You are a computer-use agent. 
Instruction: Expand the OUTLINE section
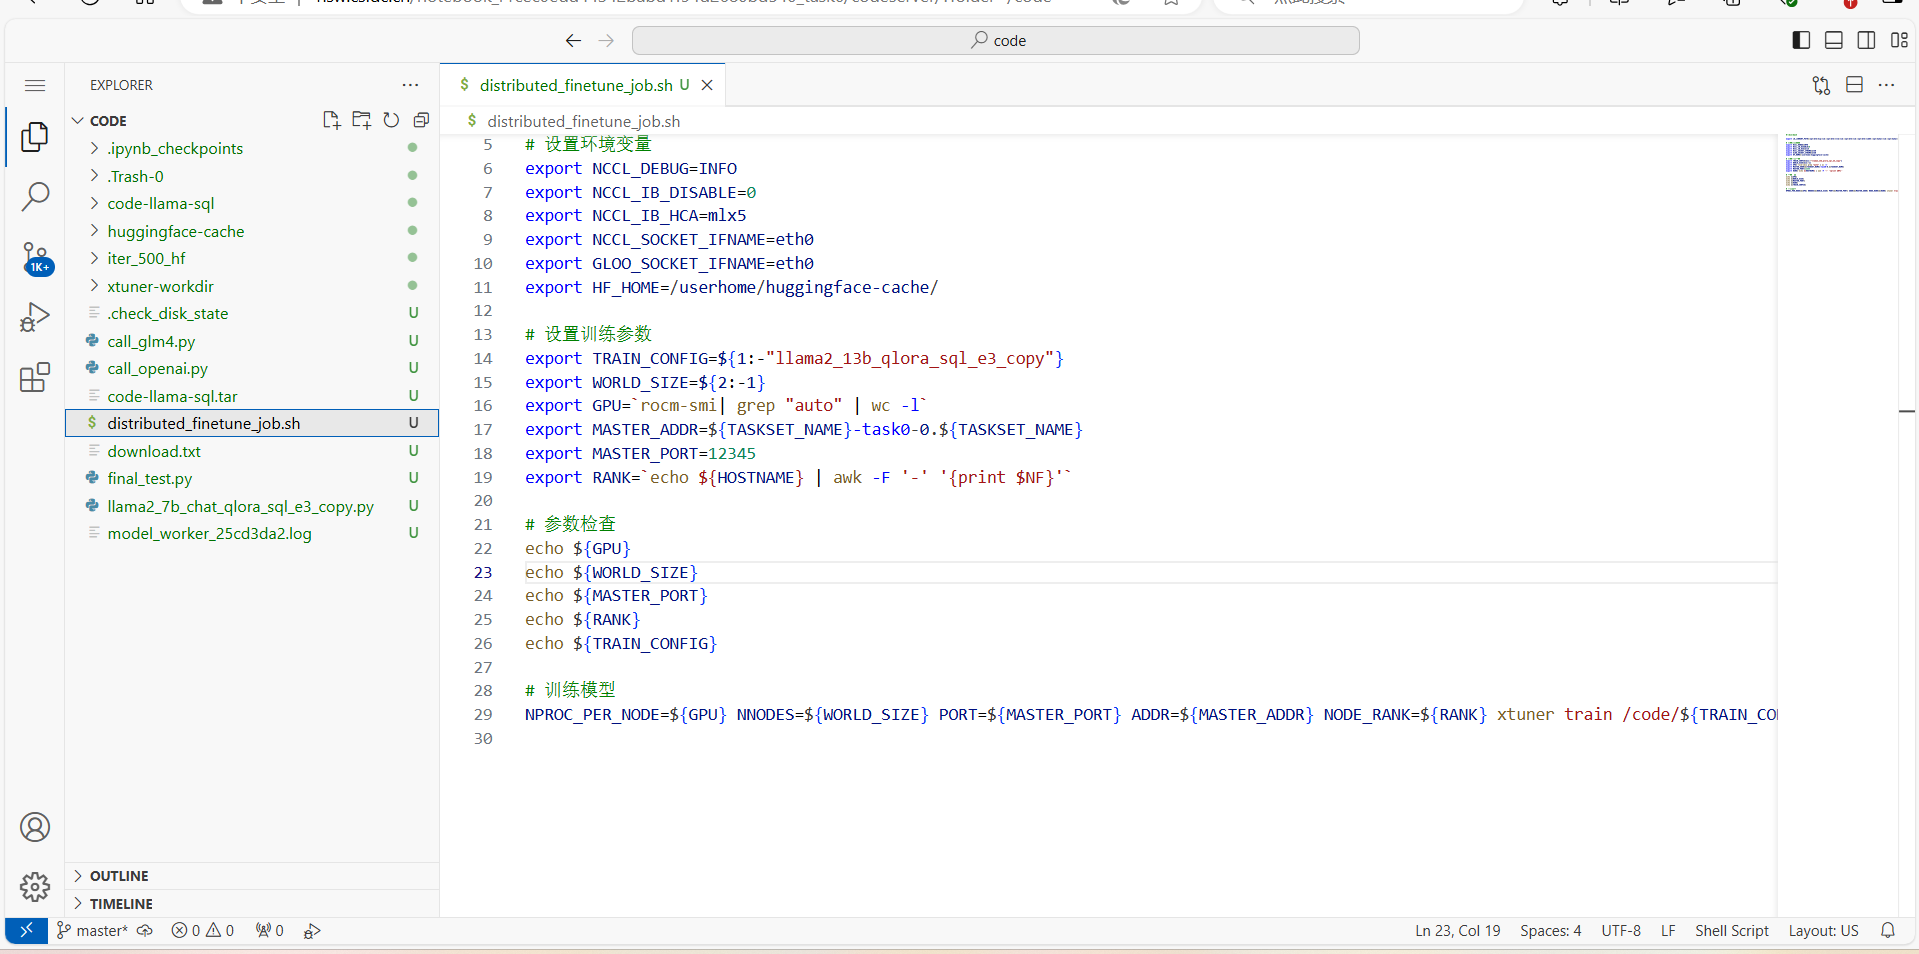(119, 876)
